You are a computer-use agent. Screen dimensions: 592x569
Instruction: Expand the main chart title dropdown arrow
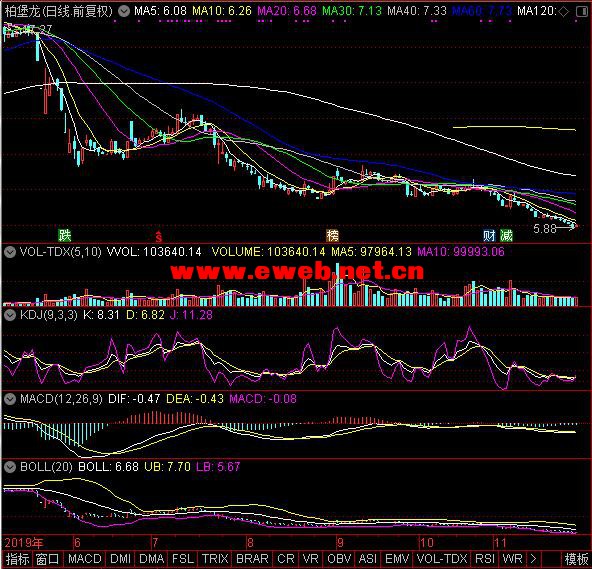(123, 11)
